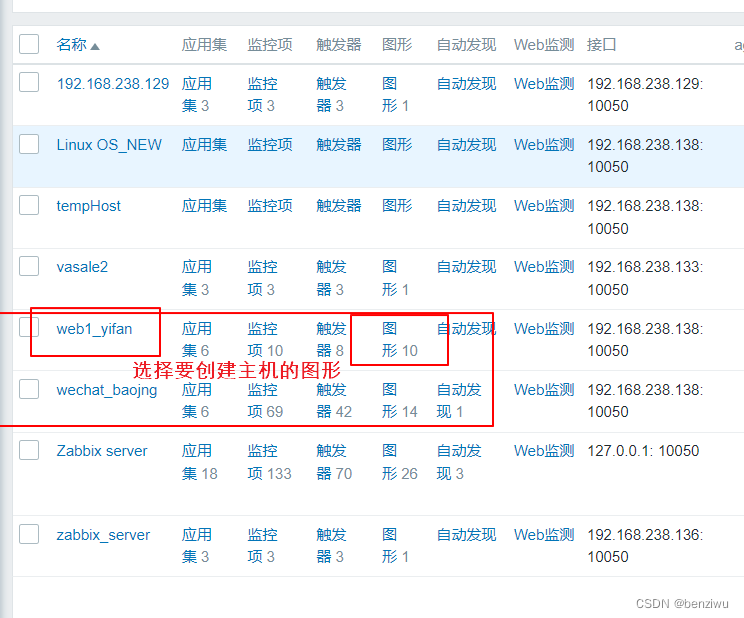
Task: Open host tempHost
Action: click(x=89, y=206)
